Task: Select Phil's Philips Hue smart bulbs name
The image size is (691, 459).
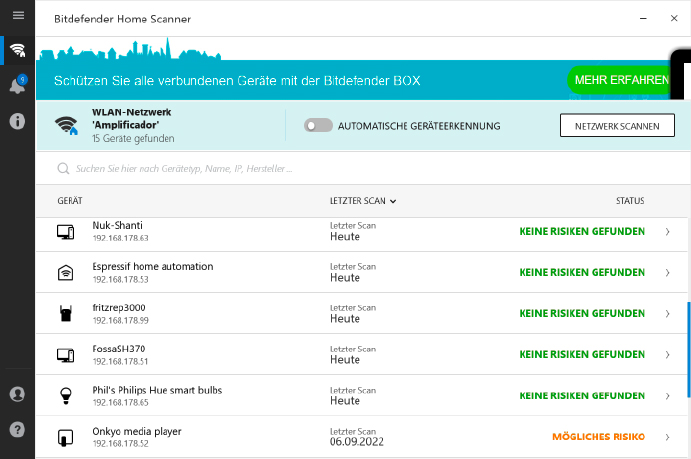Action: pyautogui.click(x=157, y=390)
